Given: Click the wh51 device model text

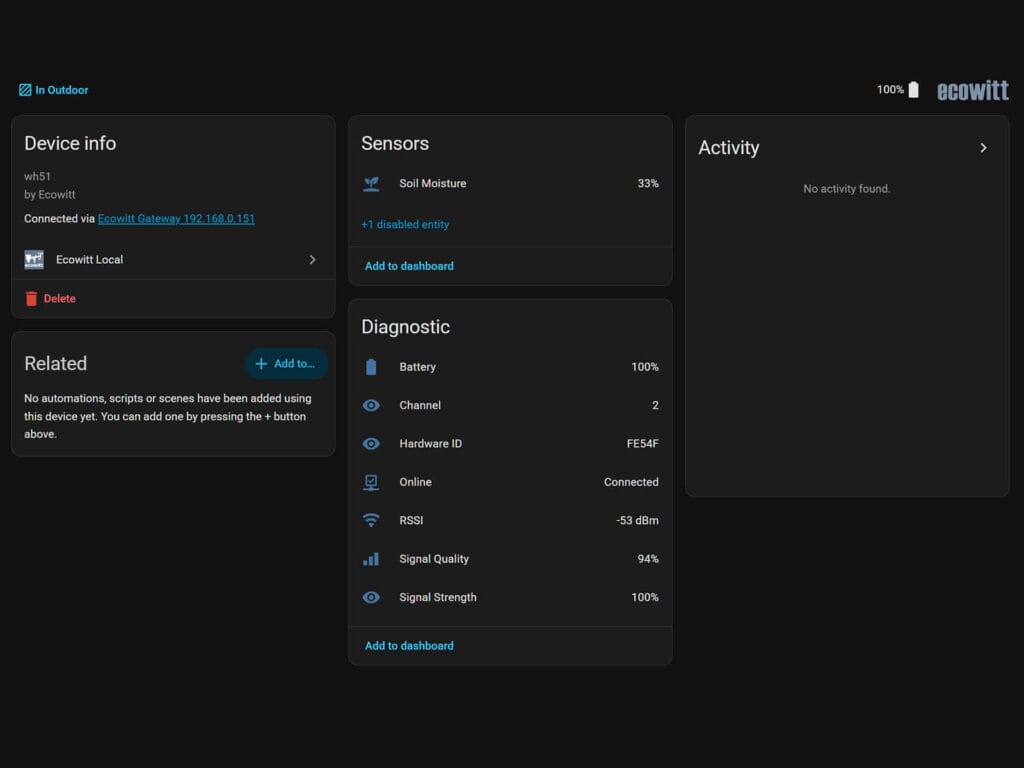Looking at the screenshot, I should pyautogui.click(x=37, y=176).
